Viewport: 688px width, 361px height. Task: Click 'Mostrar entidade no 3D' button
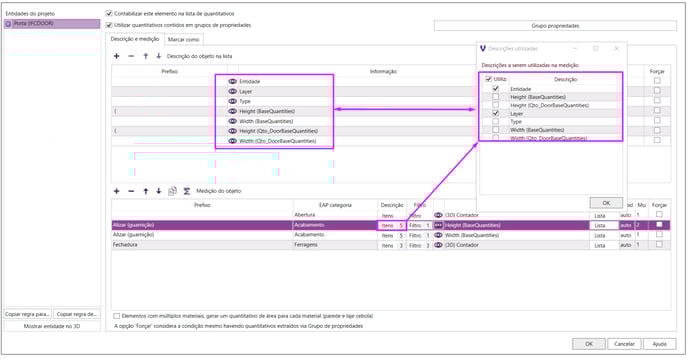point(52,326)
